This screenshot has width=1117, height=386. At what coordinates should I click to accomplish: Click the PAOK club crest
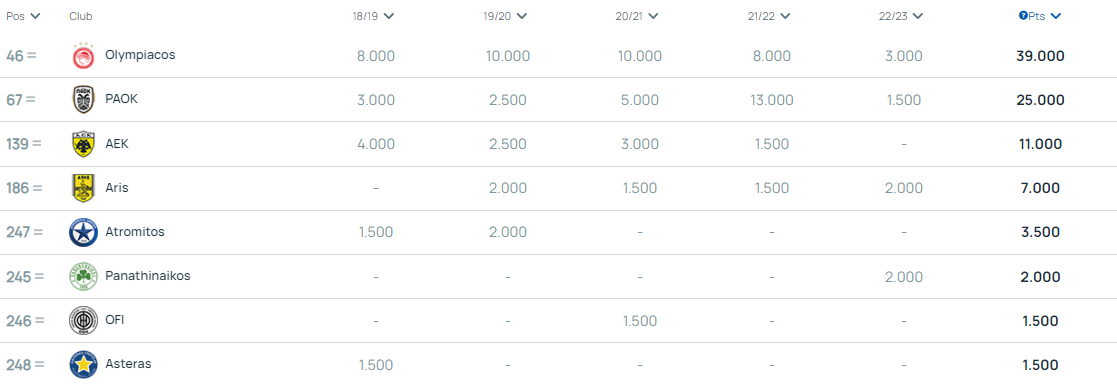tap(83, 100)
